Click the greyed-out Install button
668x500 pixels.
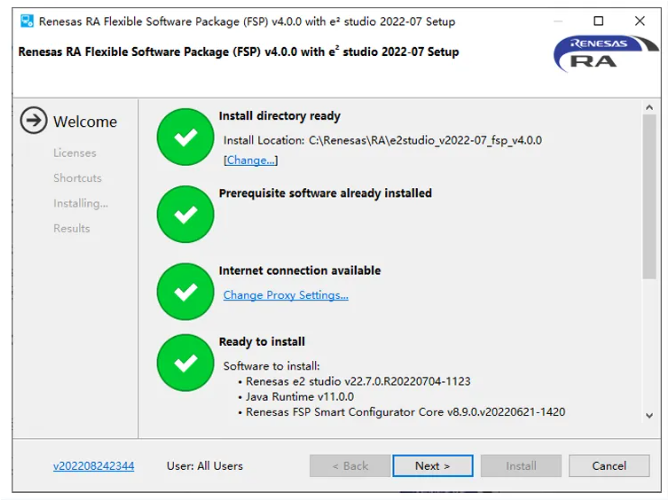tap(521, 466)
